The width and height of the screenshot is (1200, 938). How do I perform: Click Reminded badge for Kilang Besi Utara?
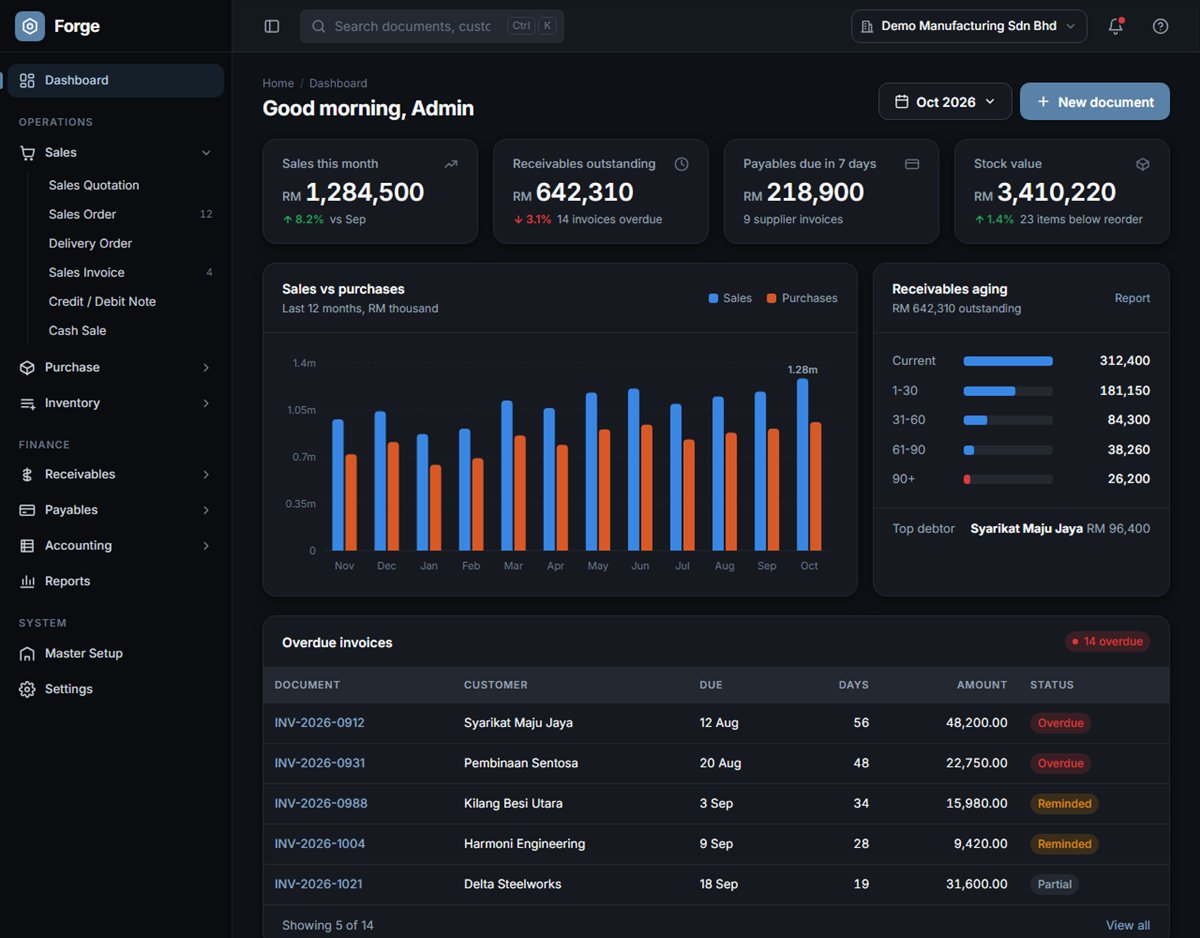1064,803
